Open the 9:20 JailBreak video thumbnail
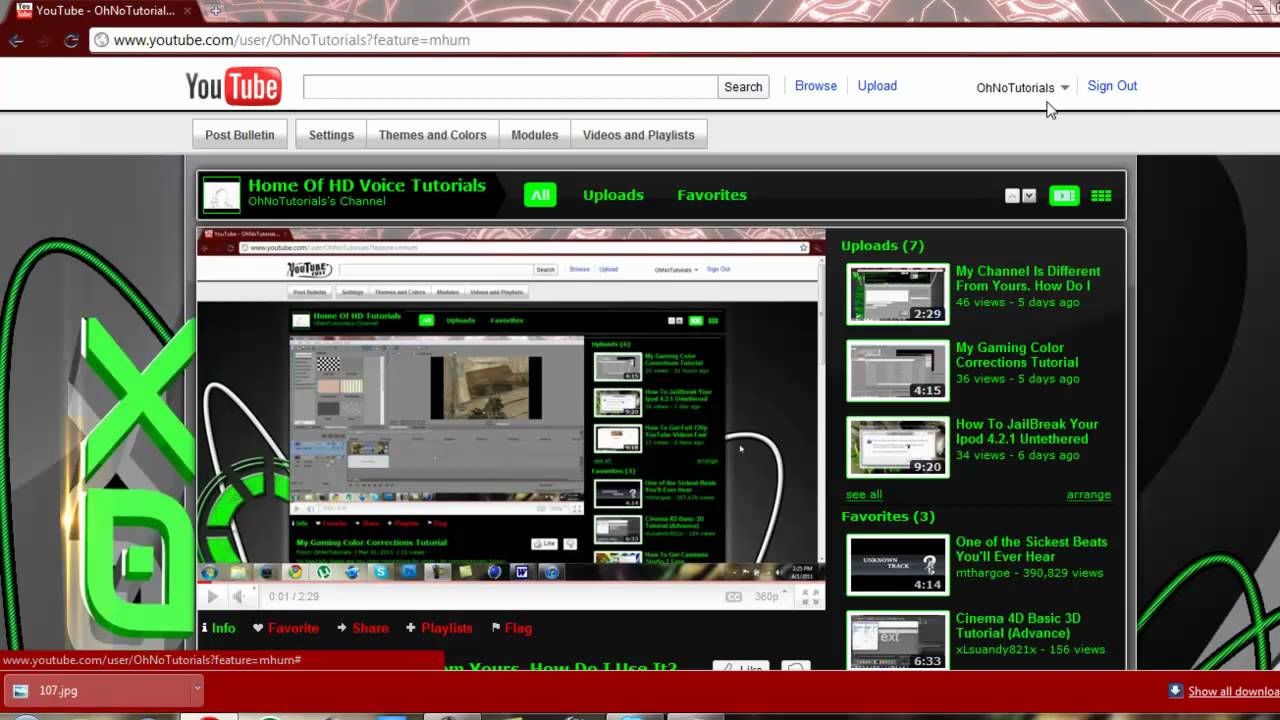This screenshot has width=1280, height=720. [x=898, y=447]
